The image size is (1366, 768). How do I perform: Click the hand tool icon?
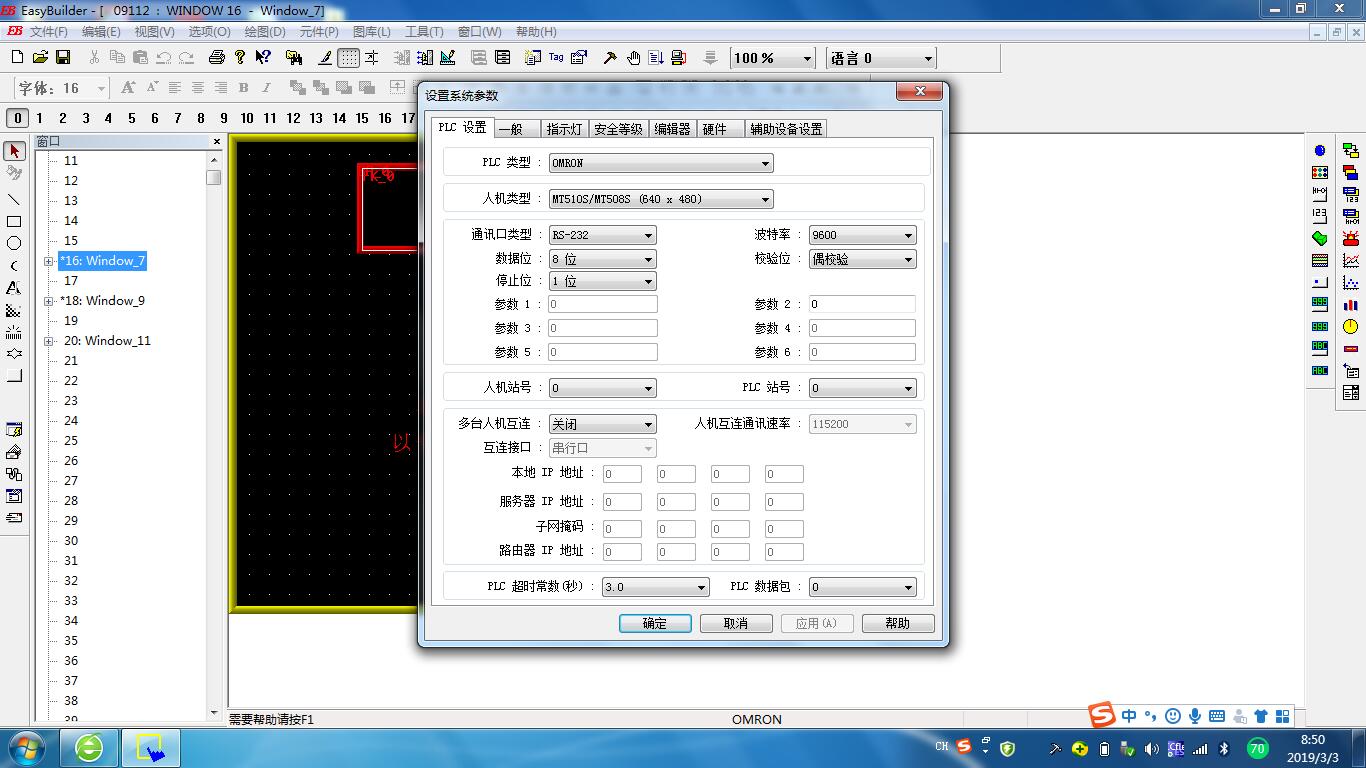tap(633, 58)
